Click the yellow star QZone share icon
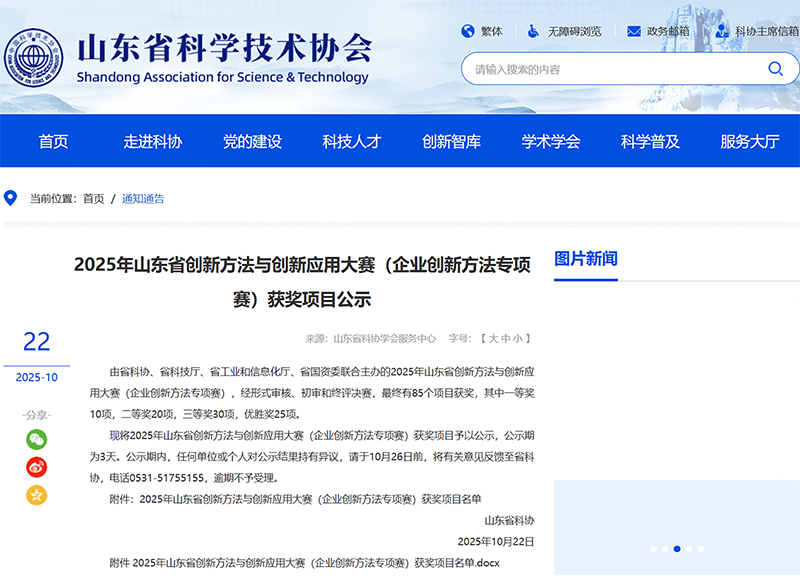This screenshot has width=800, height=576. pos(36,495)
